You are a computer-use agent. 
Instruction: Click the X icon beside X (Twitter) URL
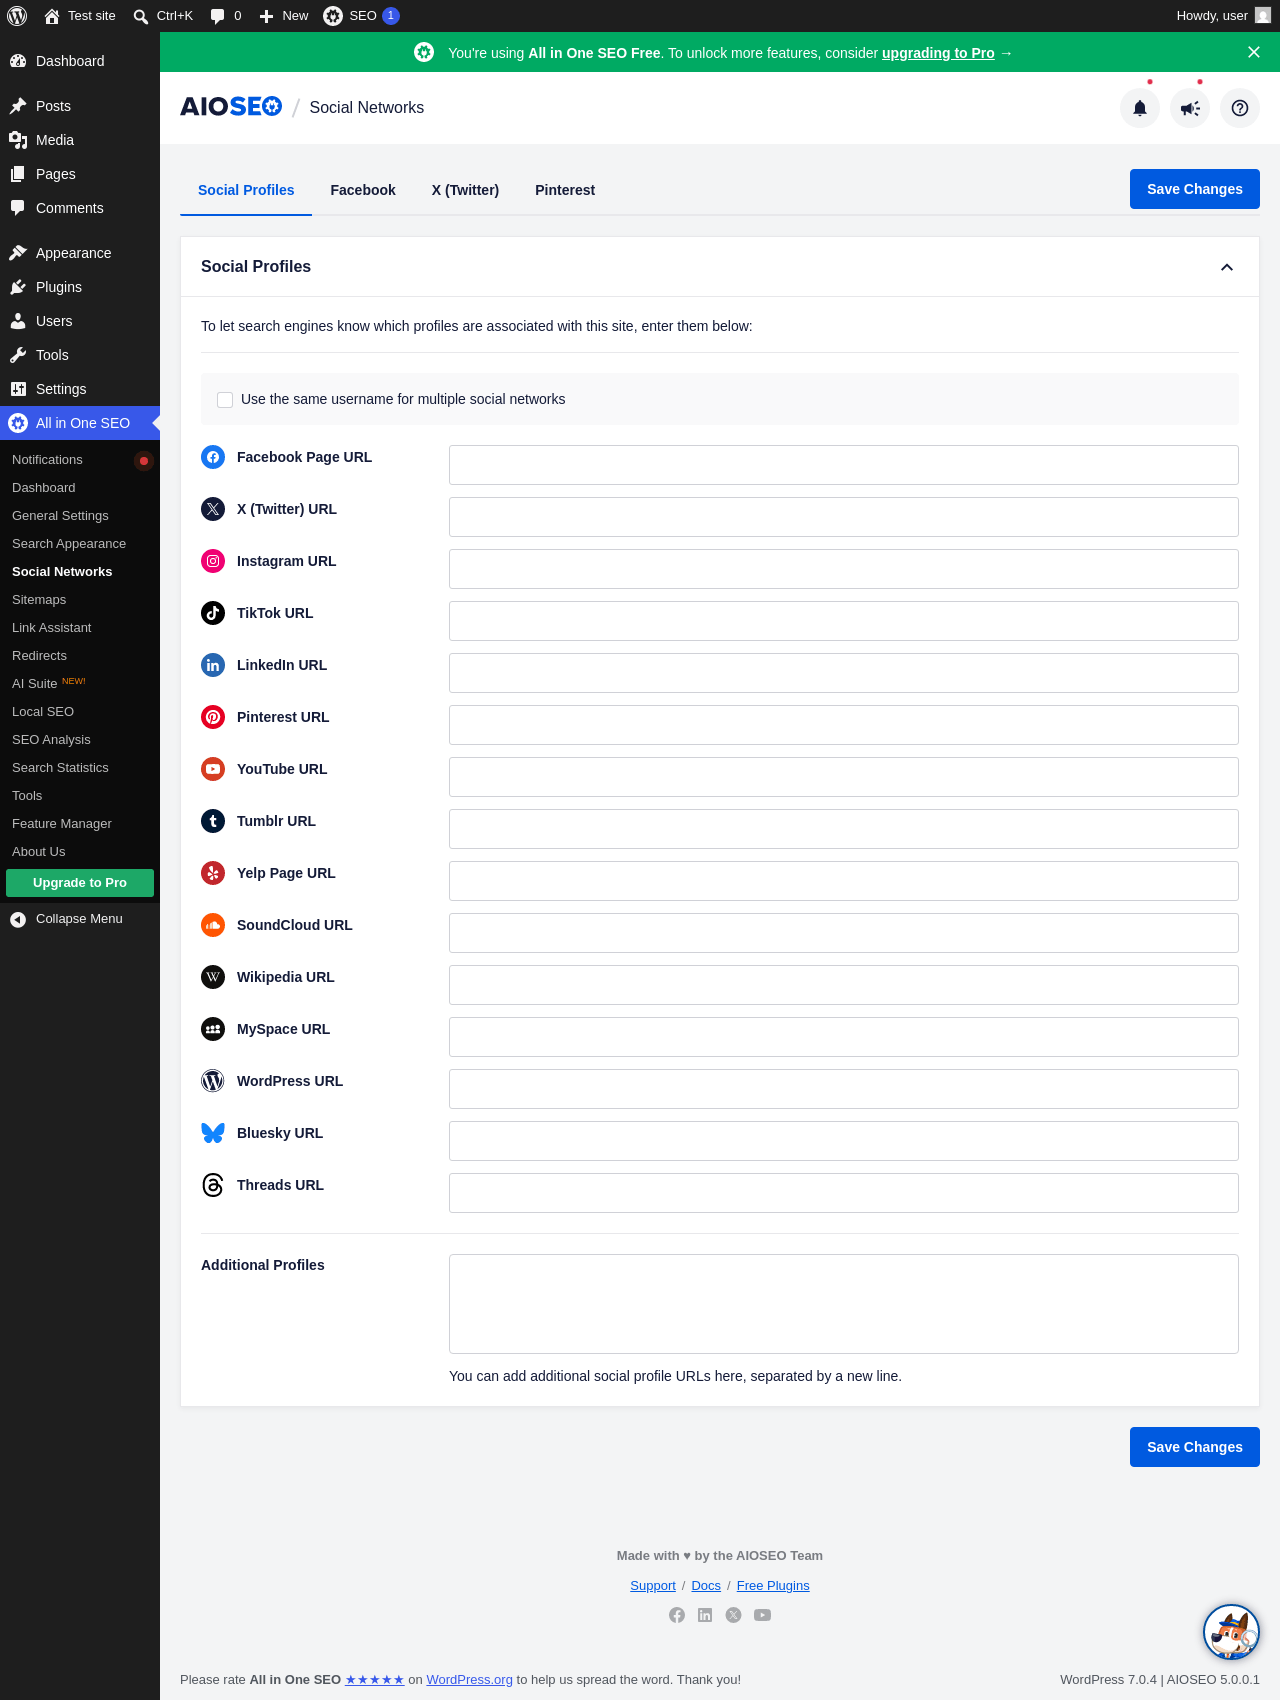click(x=213, y=509)
